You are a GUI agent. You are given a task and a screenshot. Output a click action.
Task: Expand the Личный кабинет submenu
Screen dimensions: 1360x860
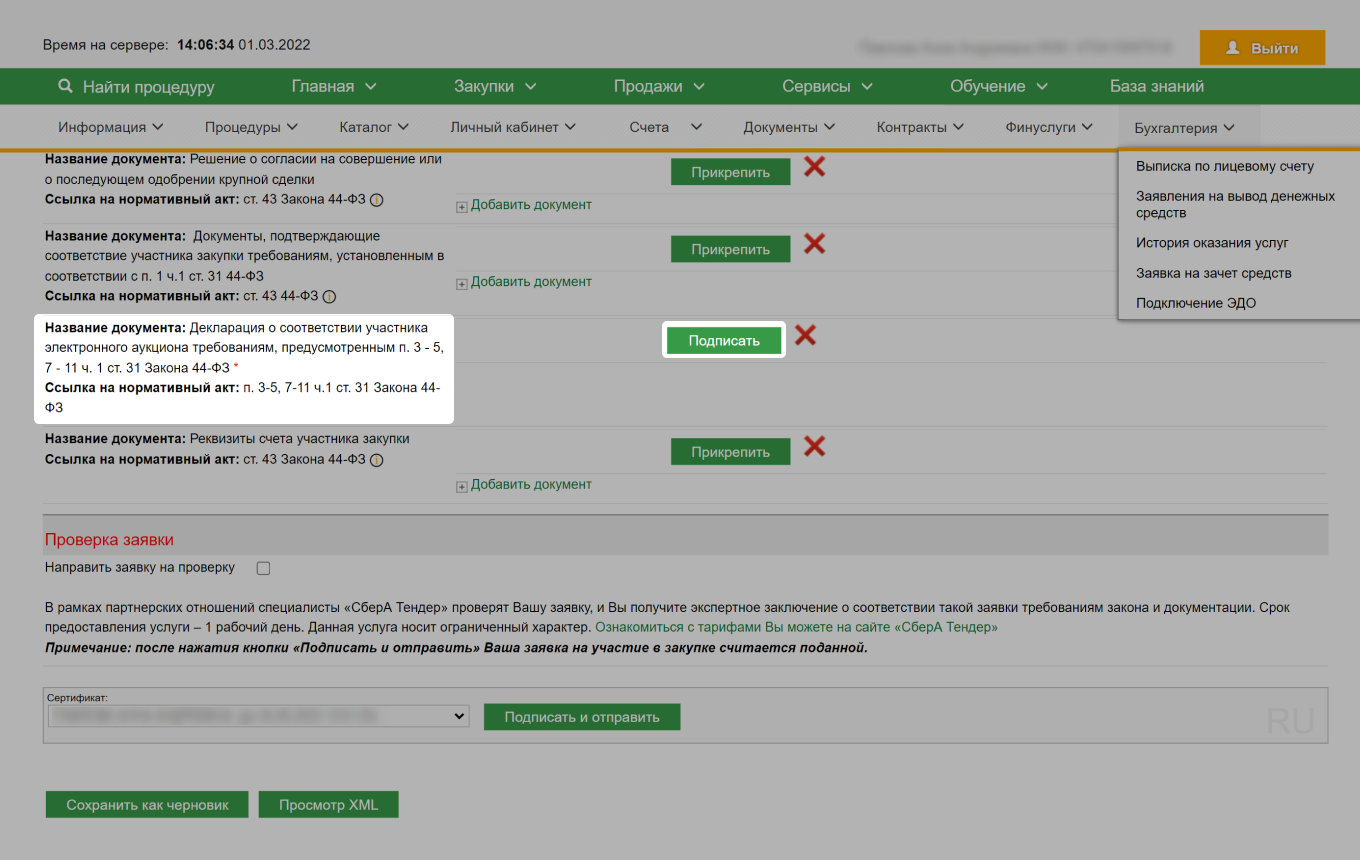(512, 127)
